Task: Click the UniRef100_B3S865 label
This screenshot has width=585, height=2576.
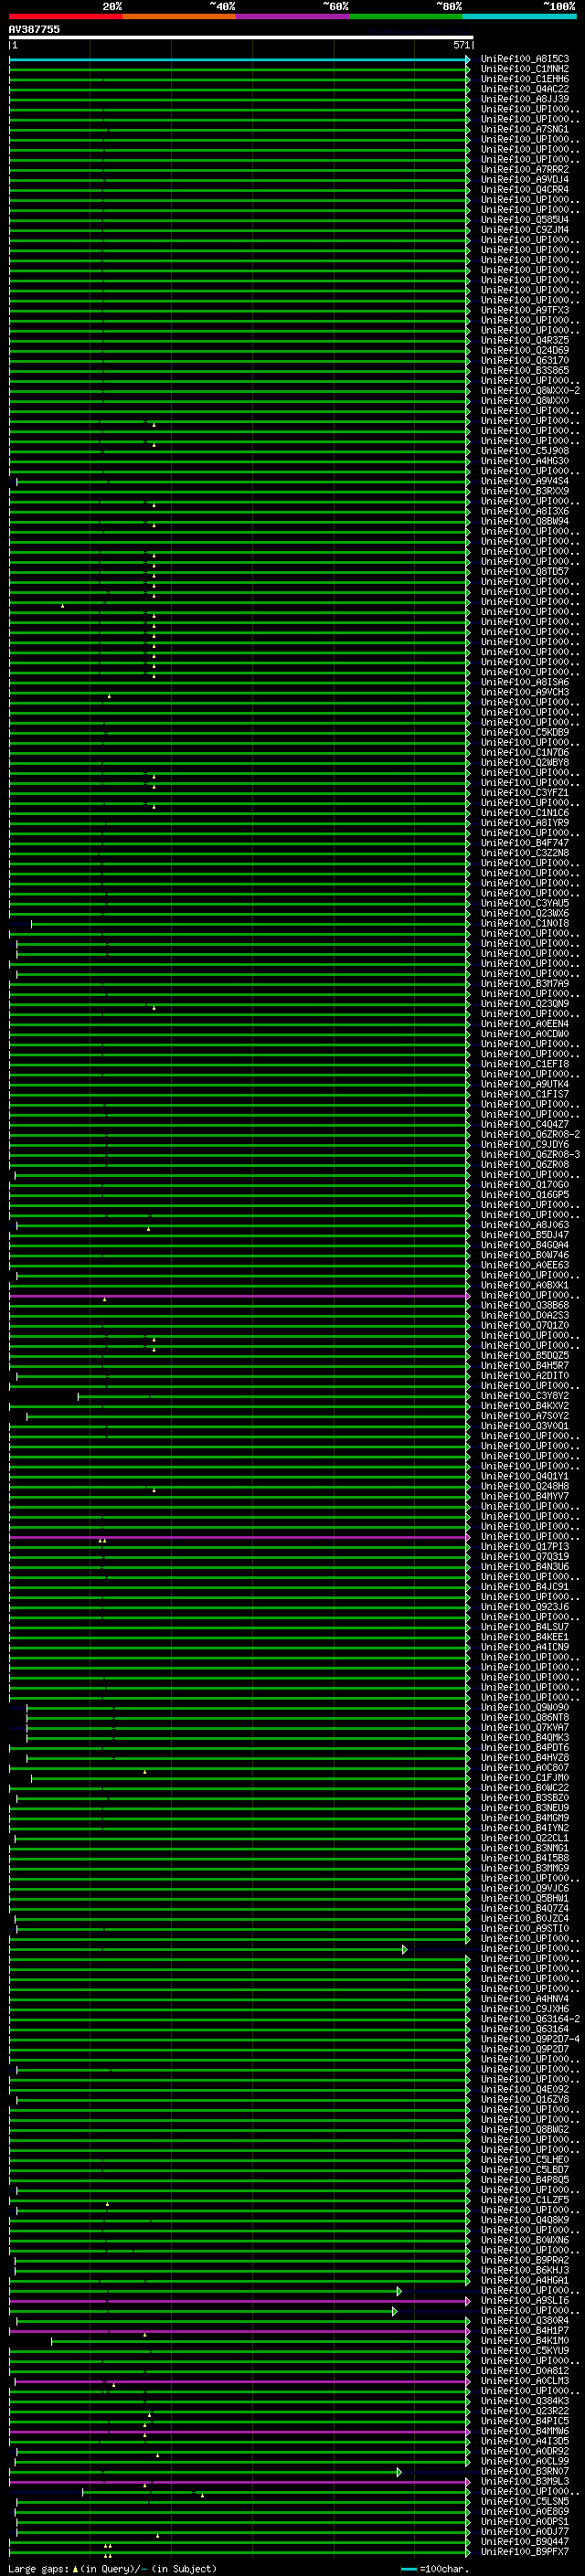Action: tap(525, 371)
